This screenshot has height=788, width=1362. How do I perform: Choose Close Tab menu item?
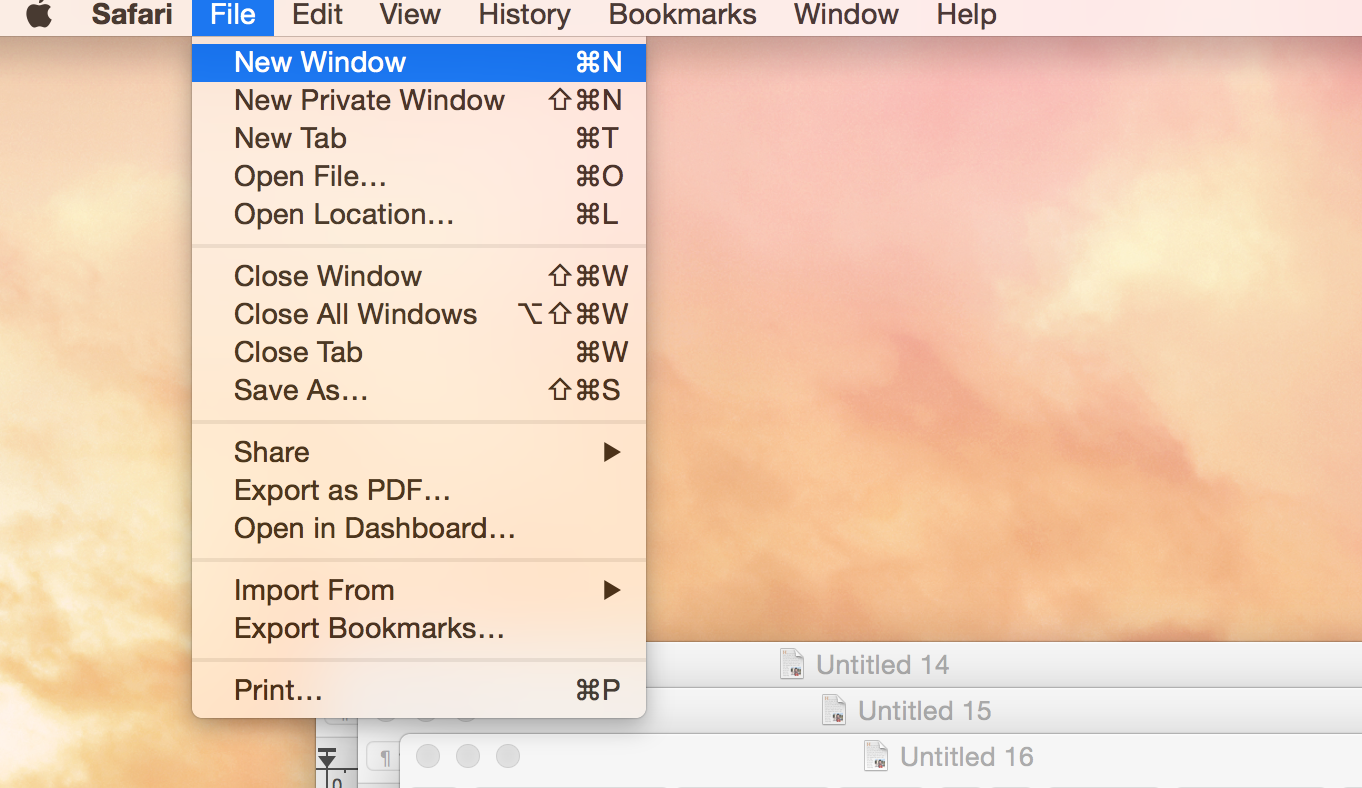point(419,352)
